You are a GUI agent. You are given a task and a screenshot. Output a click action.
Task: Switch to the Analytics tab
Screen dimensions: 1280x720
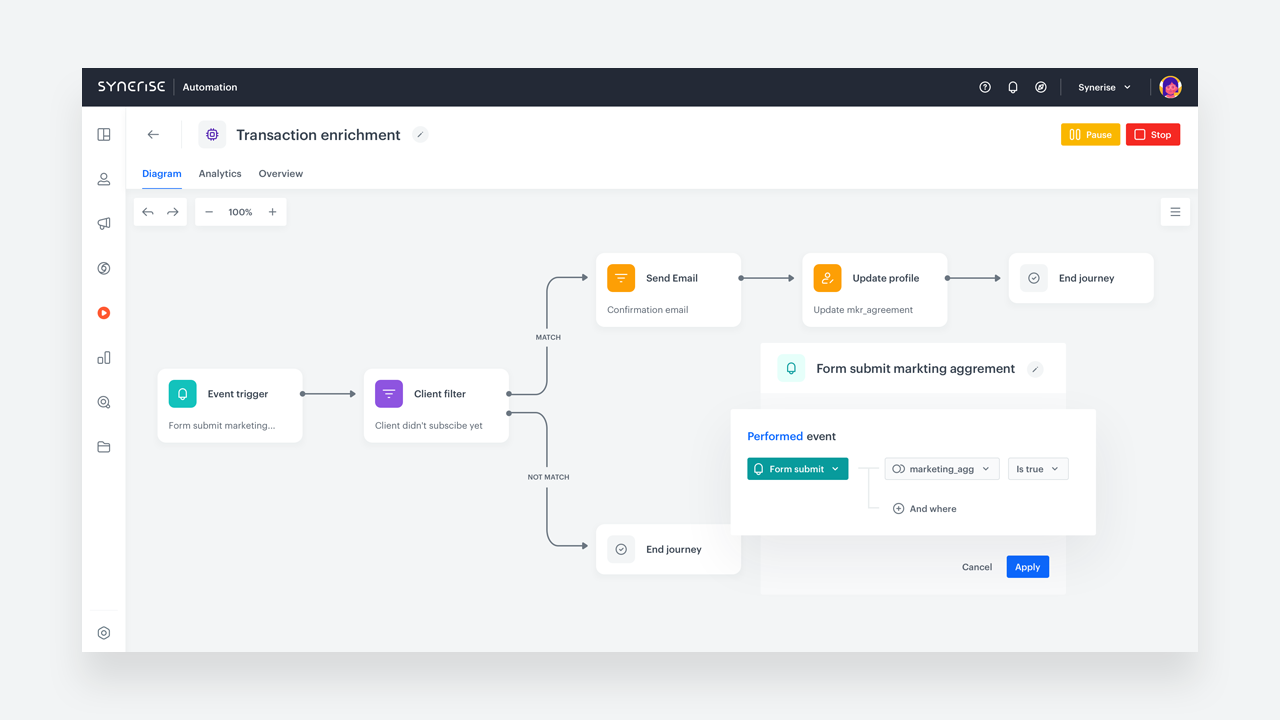[220, 174]
